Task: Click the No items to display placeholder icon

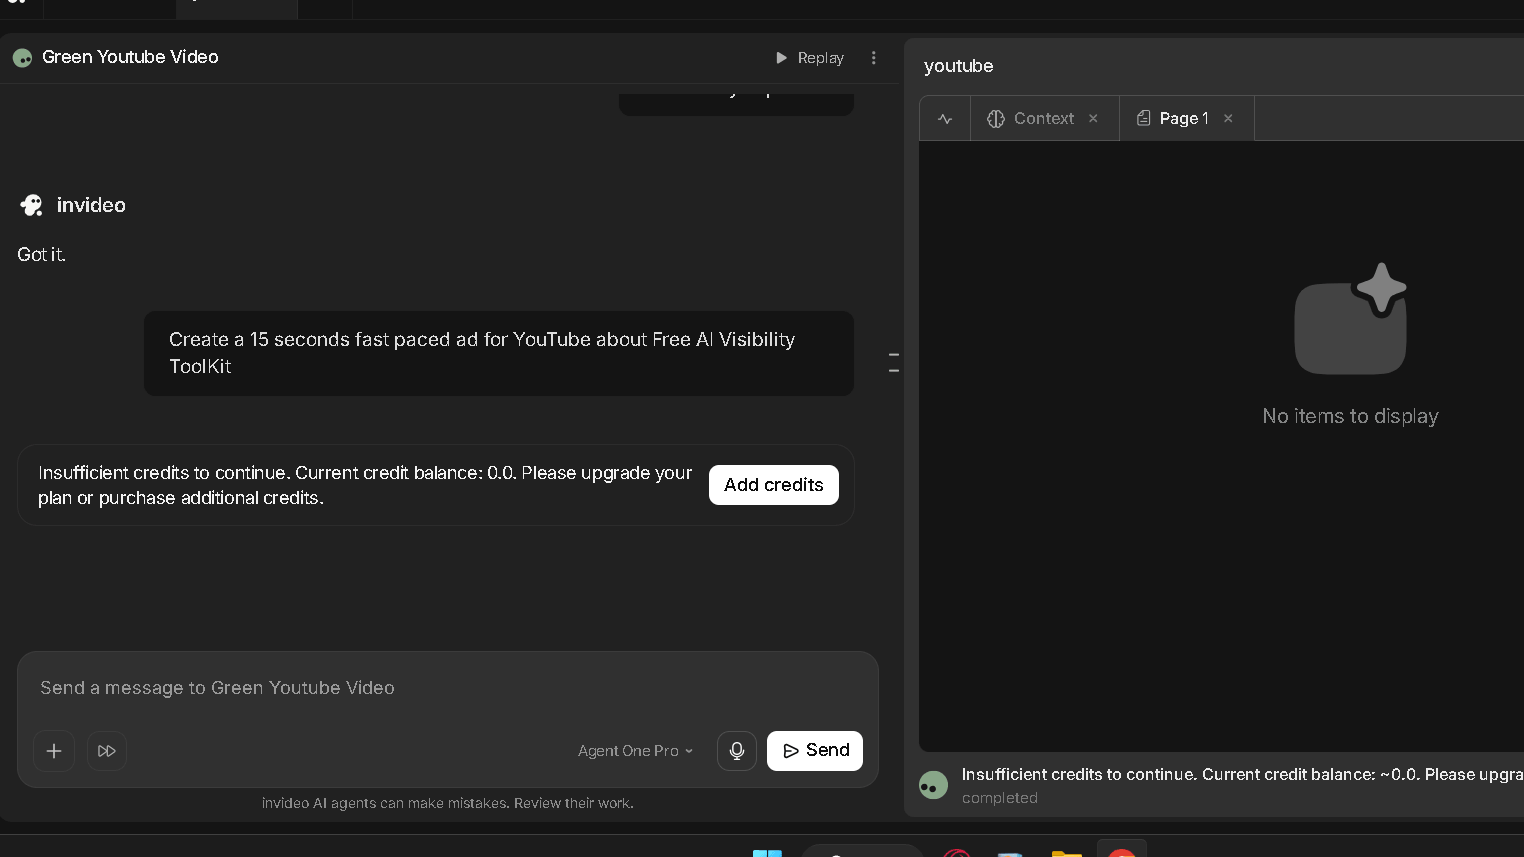Action: [1351, 319]
